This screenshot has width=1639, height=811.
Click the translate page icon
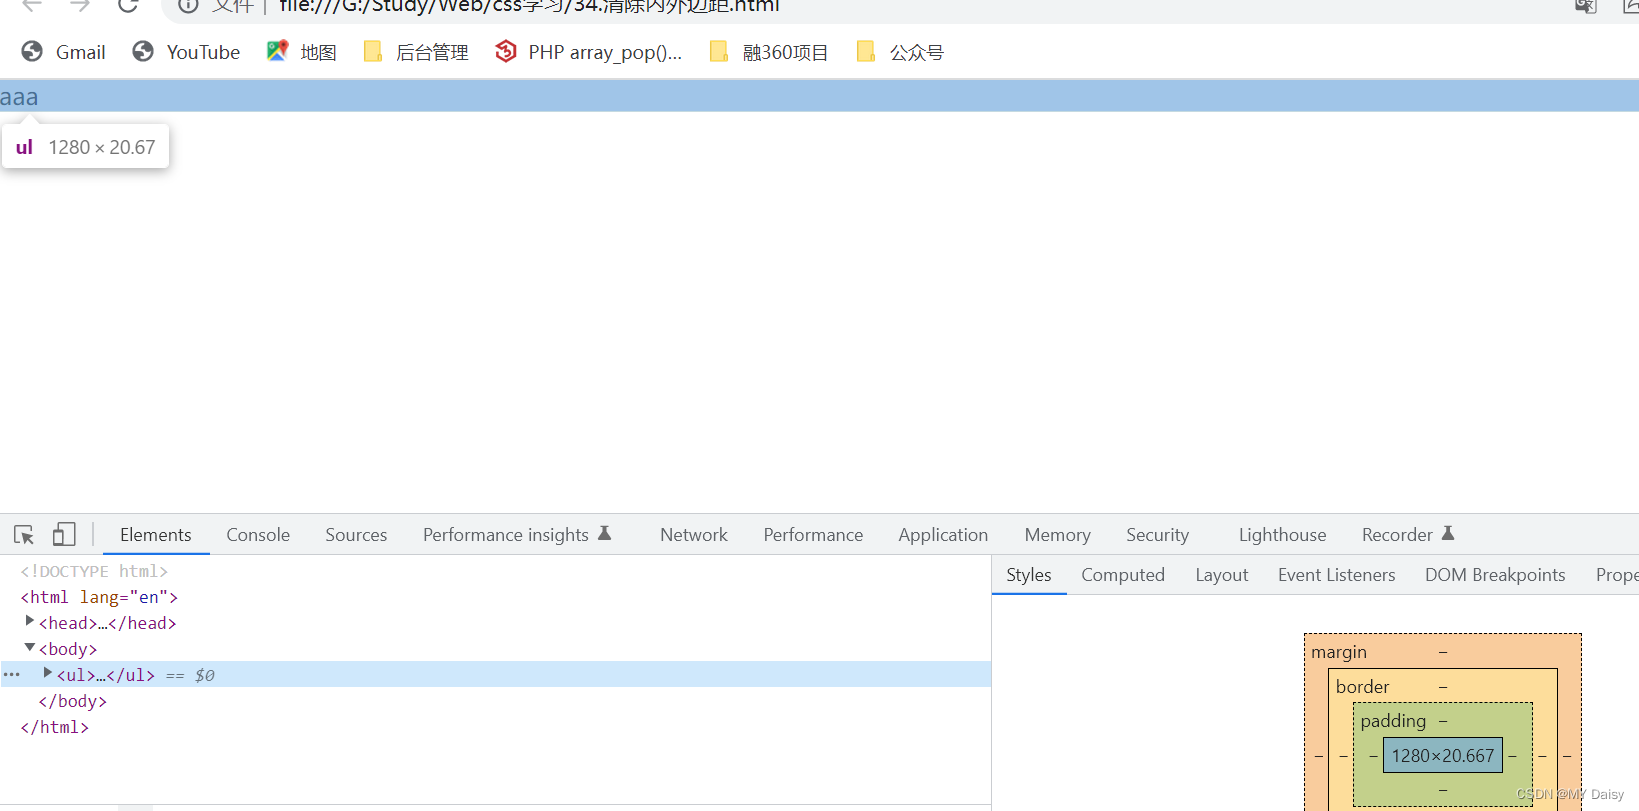pyautogui.click(x=1586, y=6)
